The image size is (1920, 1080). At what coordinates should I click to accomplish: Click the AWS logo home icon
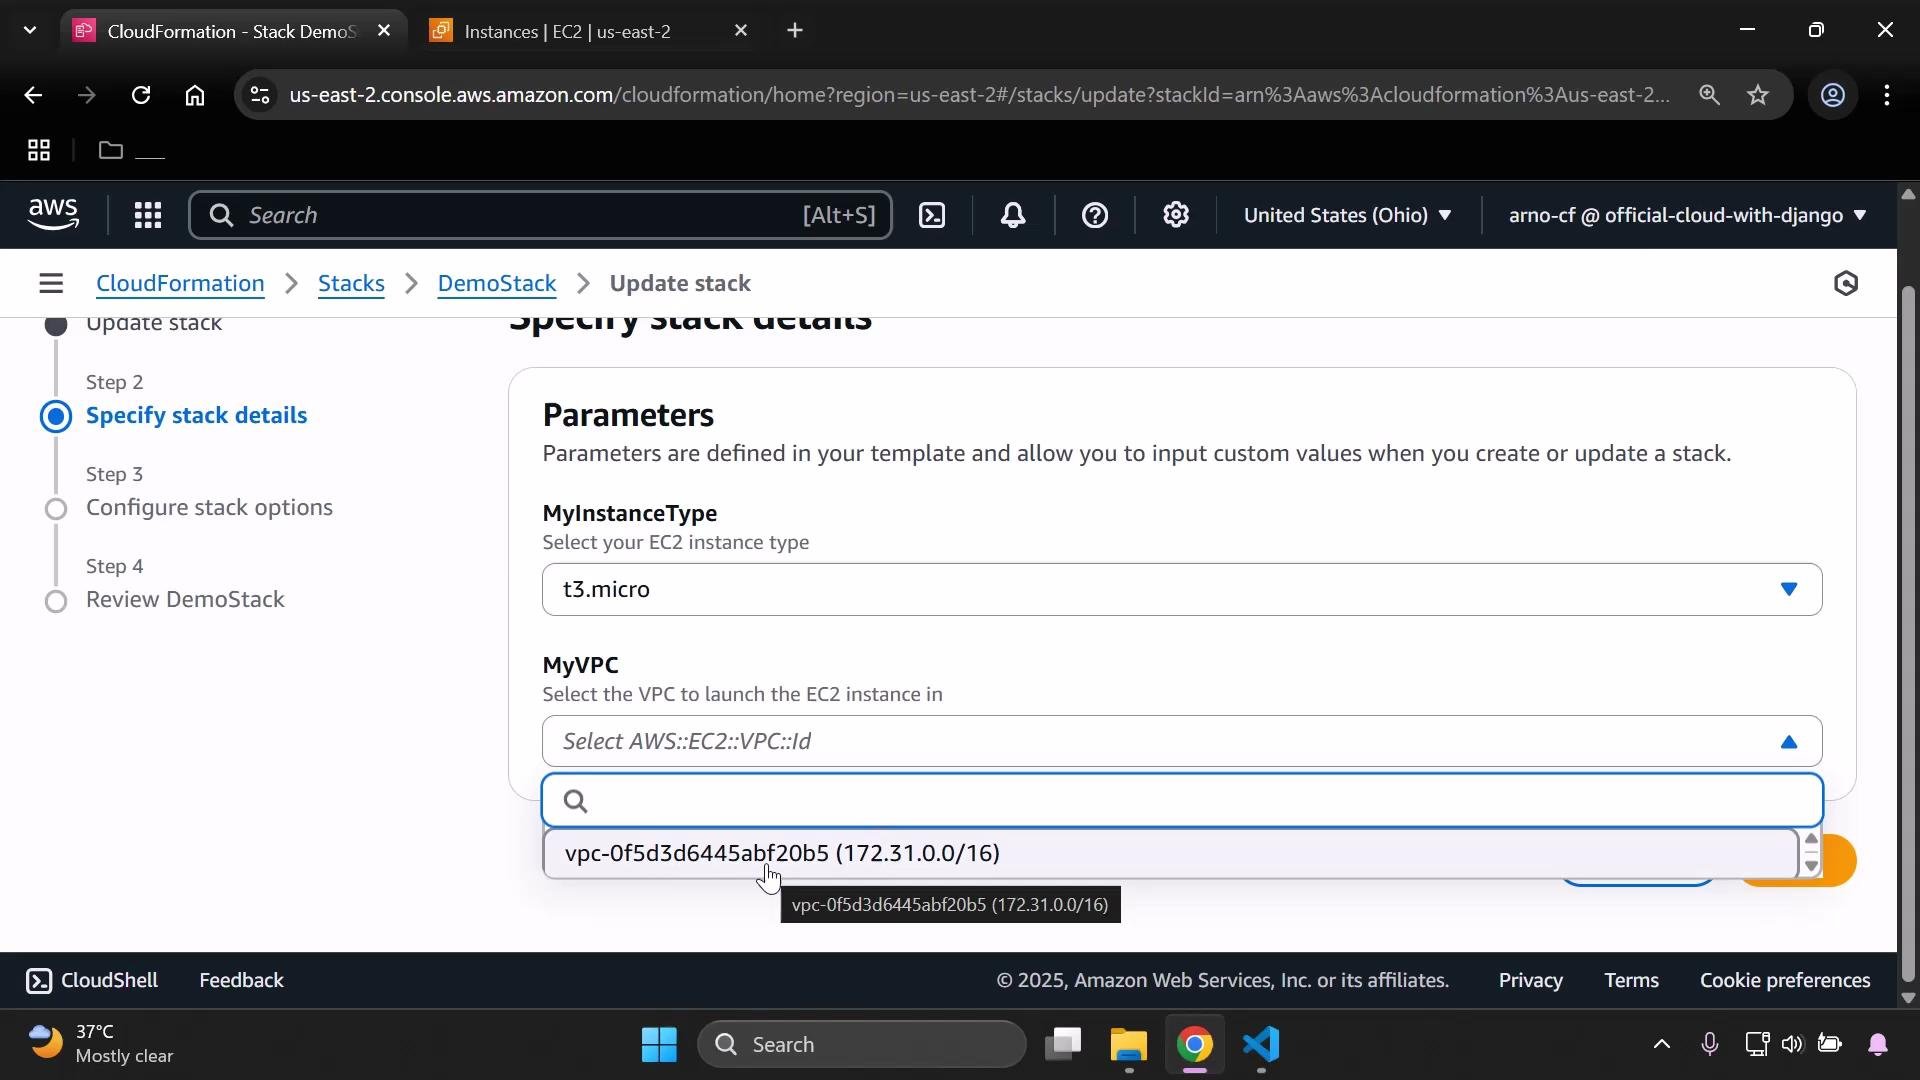coord(53,214)
